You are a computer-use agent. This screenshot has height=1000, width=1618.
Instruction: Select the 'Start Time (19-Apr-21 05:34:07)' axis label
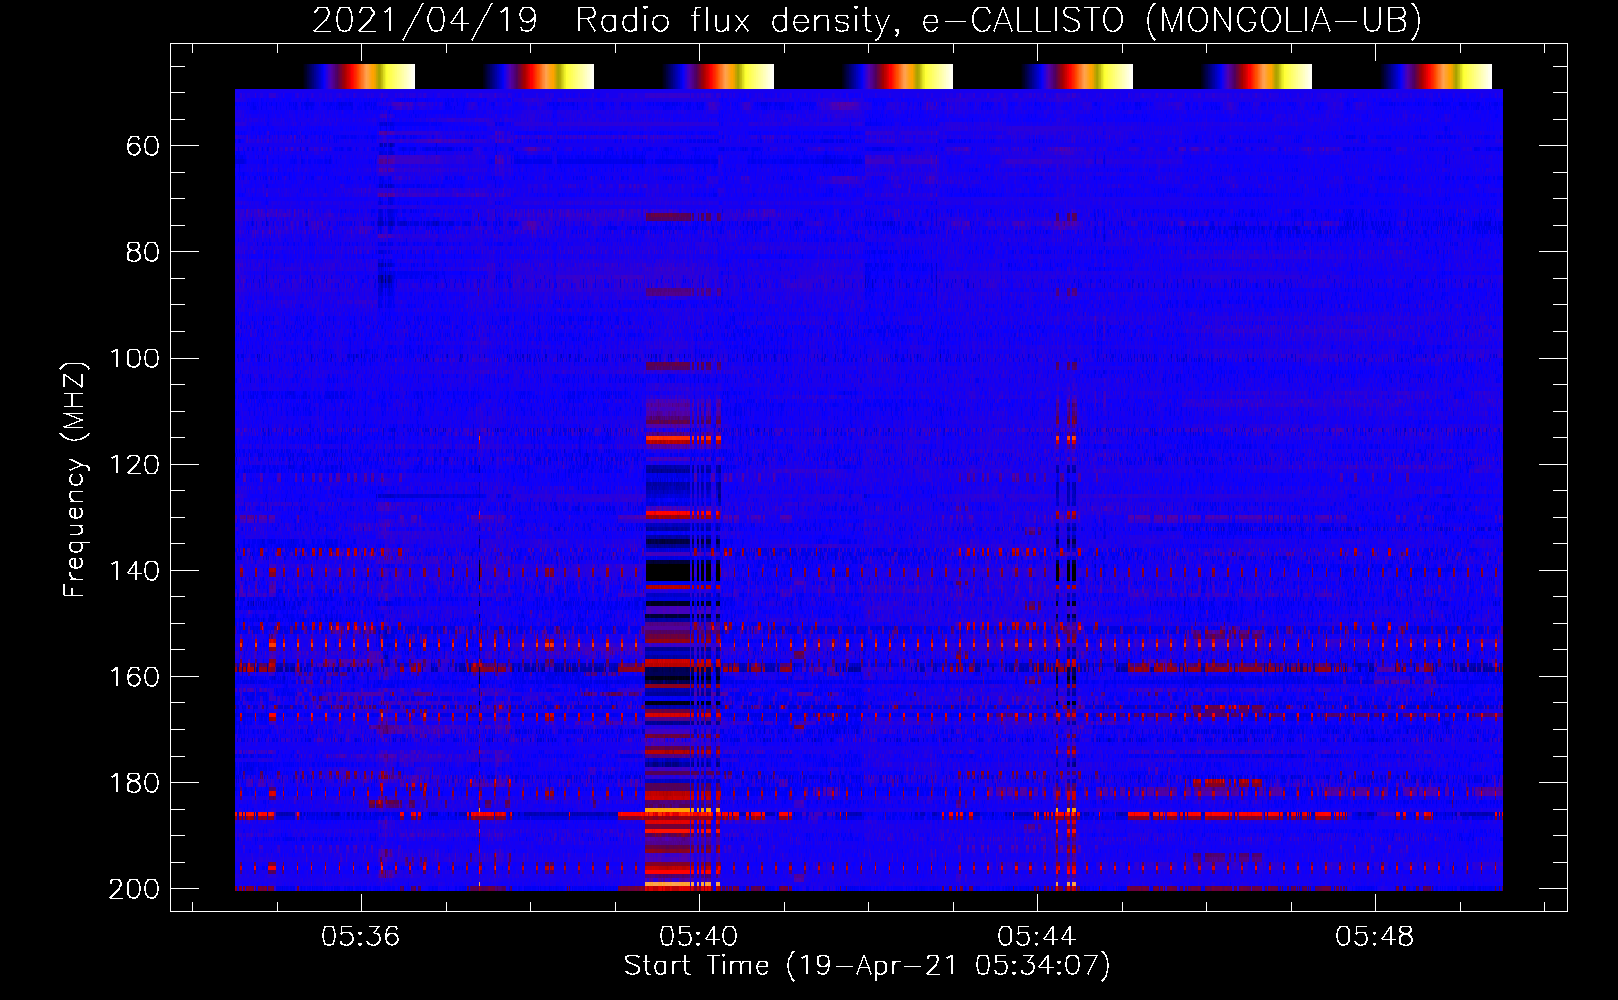(867, 966)
